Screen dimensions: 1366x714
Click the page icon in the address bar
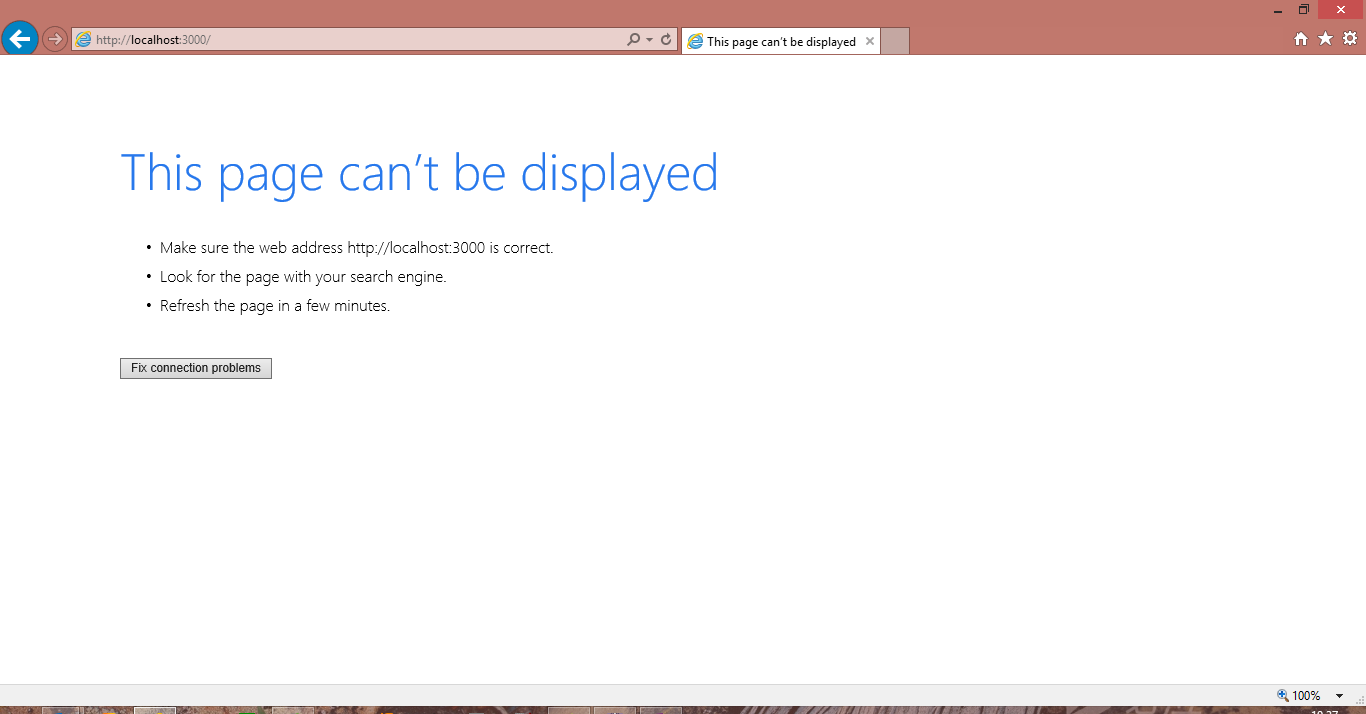tap(84, 40)
